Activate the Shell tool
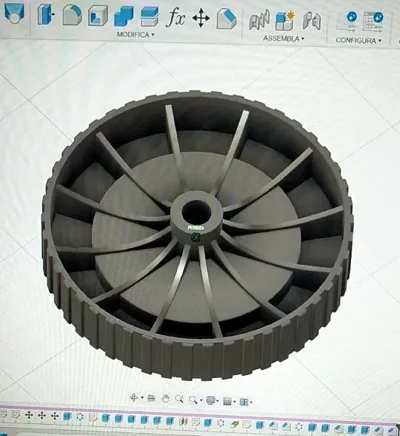Viewport: 400px width, 436px height. click(98, 16)
